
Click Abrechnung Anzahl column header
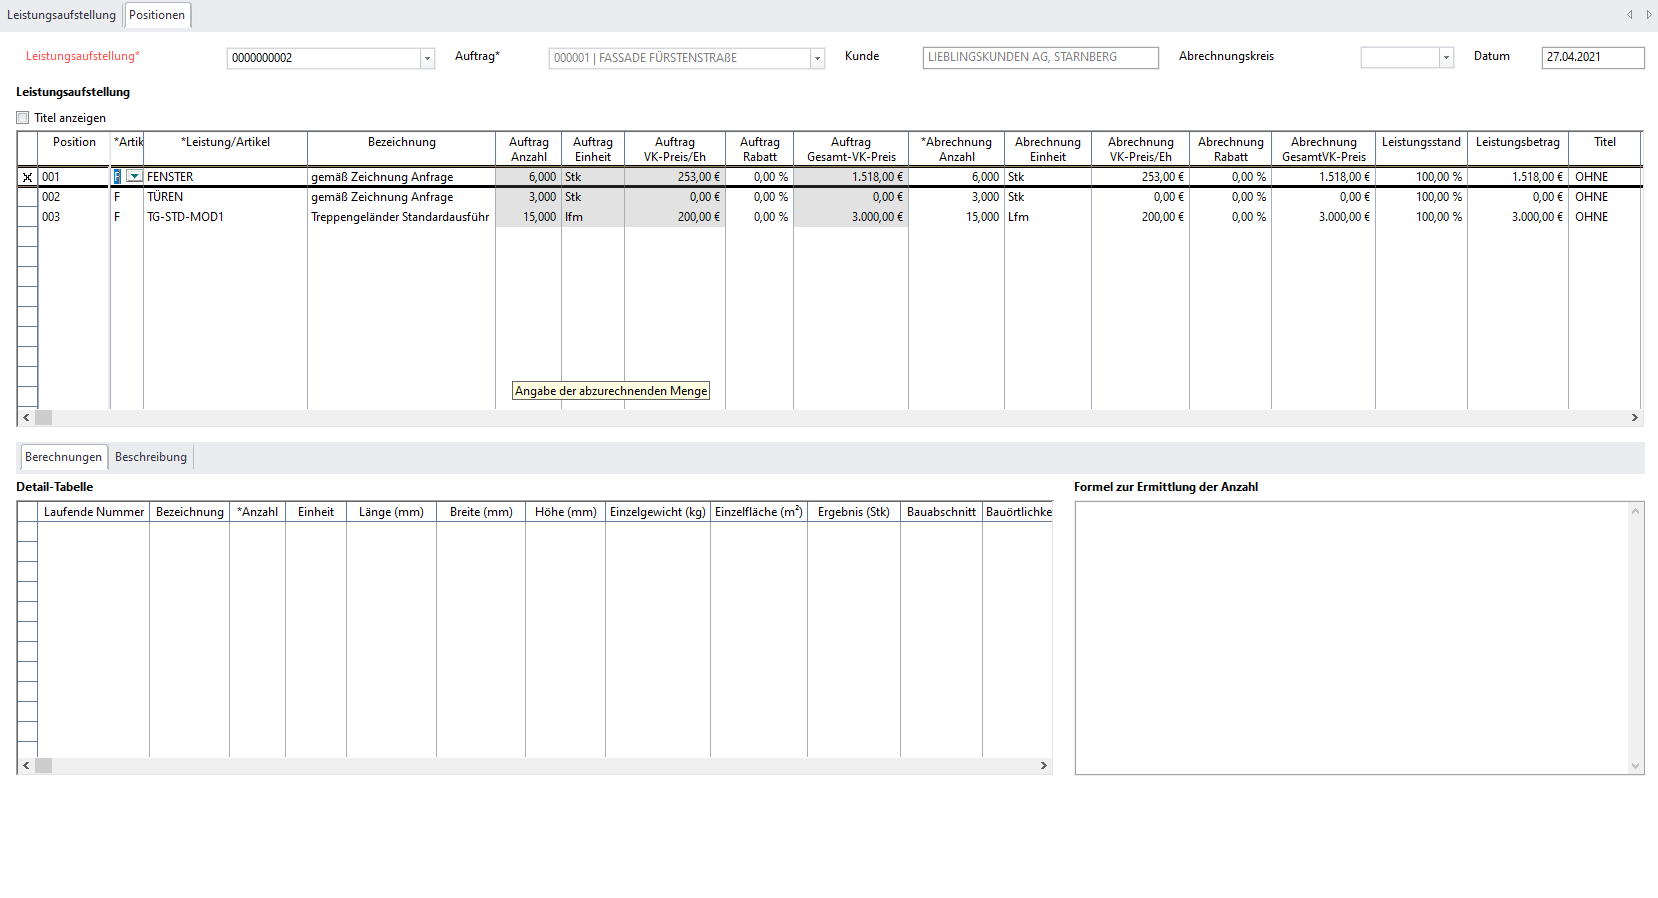pos(956,149)
